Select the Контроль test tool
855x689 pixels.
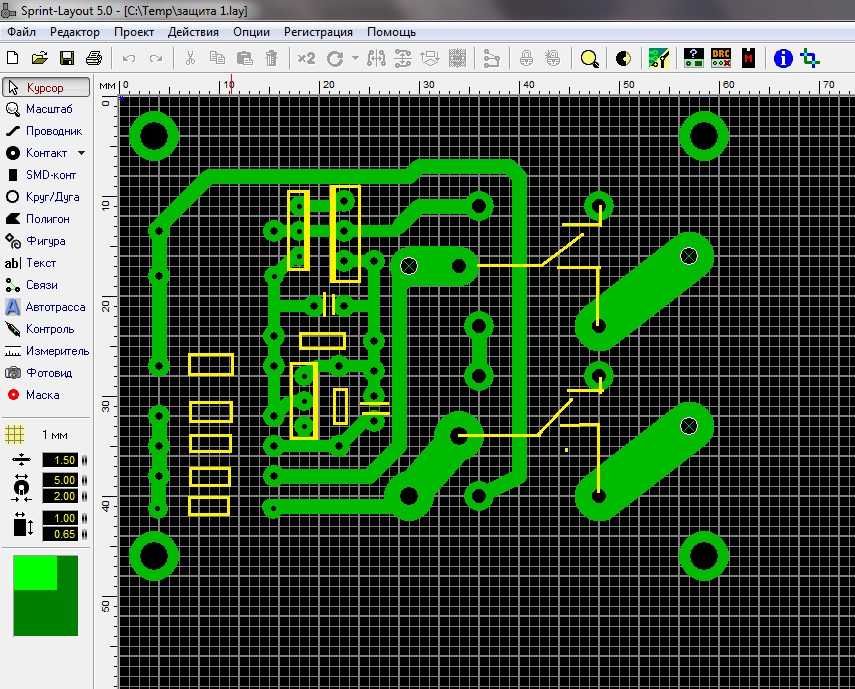46,329
